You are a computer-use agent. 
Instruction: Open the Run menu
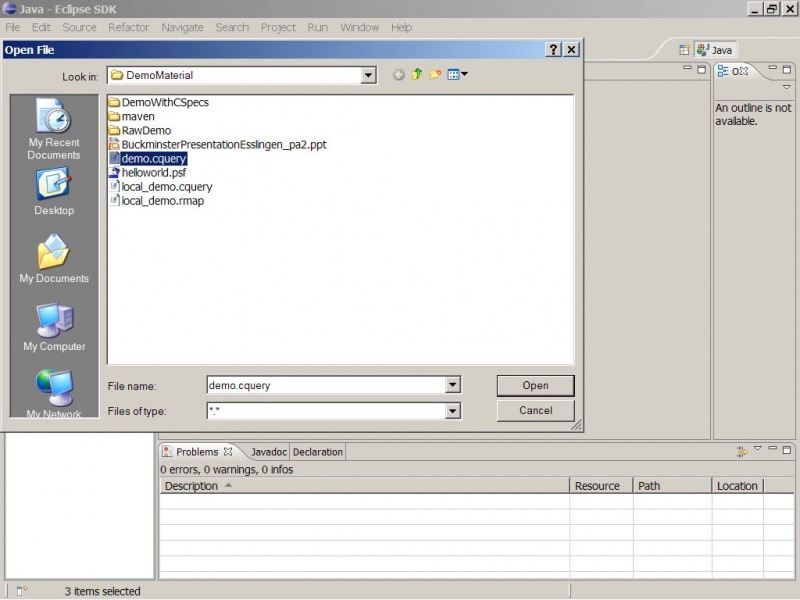[317, 28]
